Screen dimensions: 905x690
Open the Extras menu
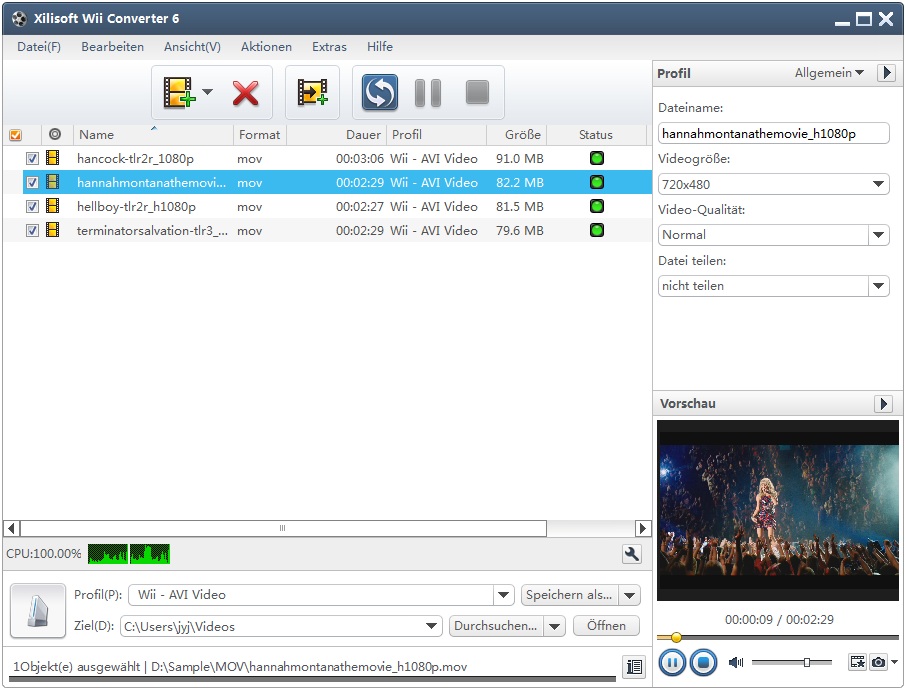coord(330,47)
